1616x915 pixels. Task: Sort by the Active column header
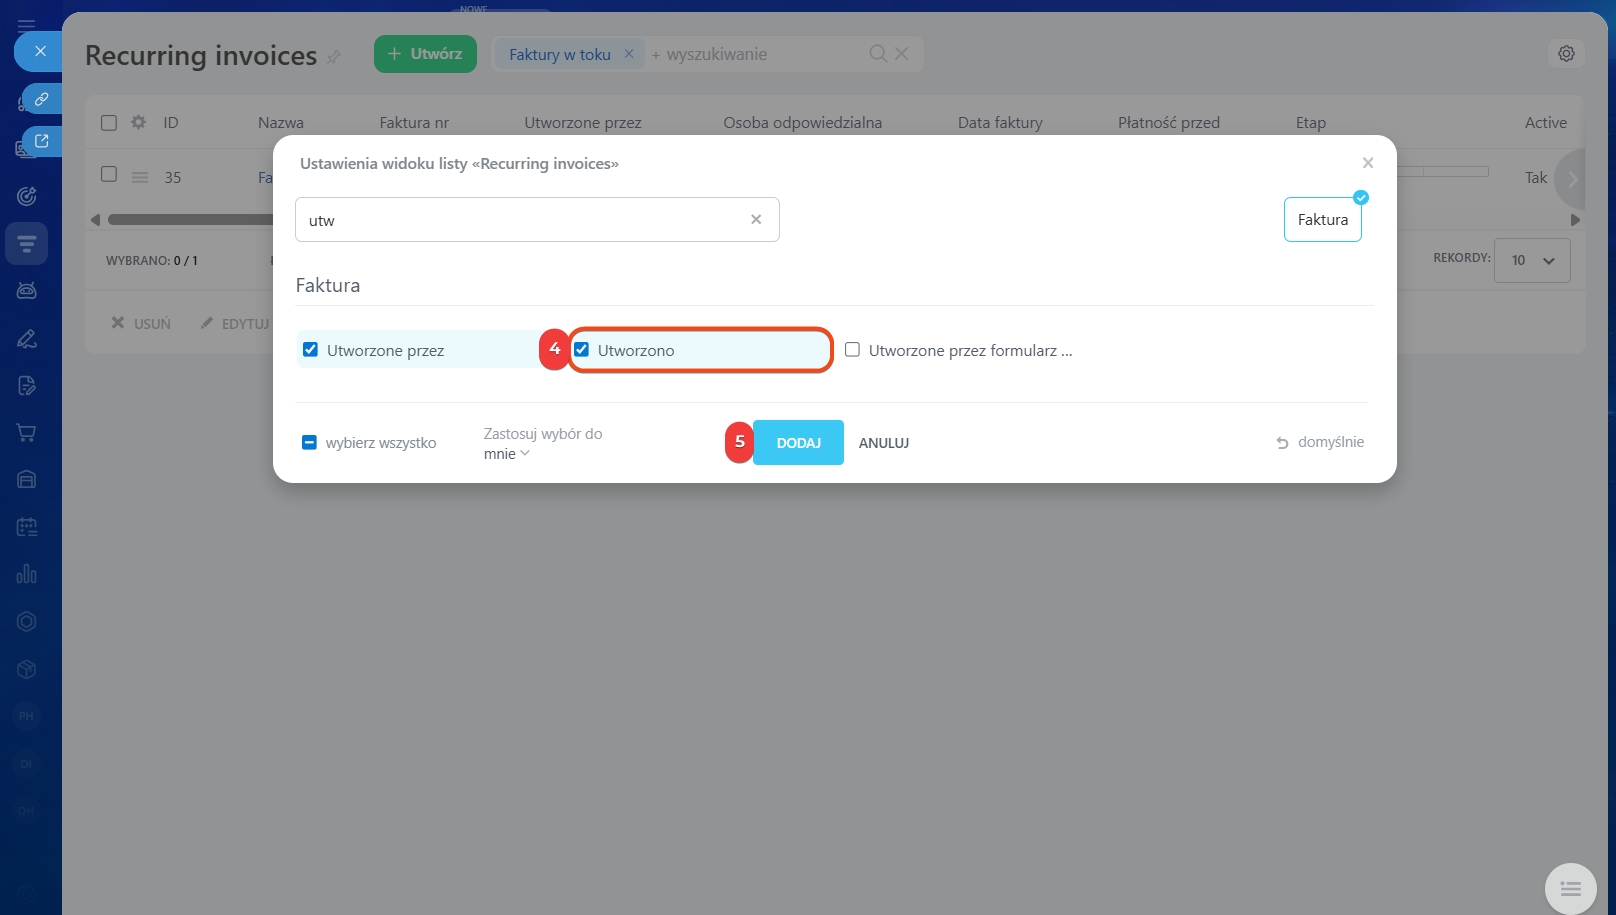pyautogui.click(x=1545, y=122)
